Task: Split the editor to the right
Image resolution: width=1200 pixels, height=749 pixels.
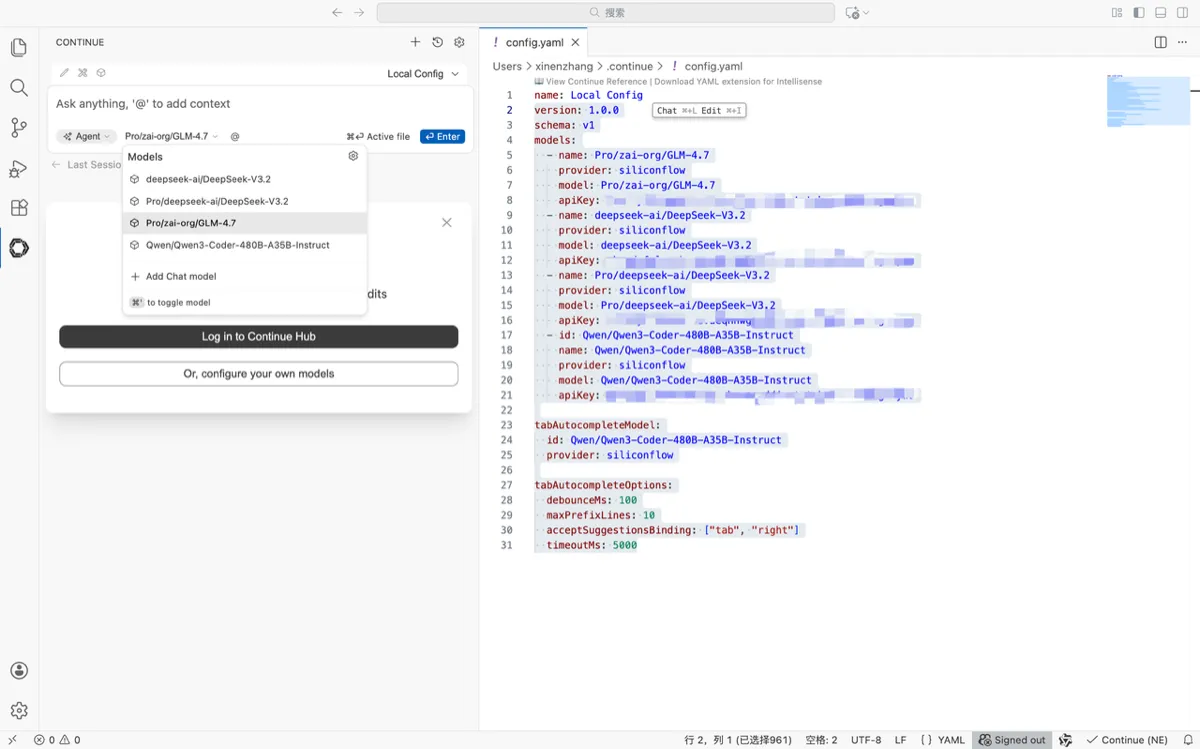Action: click(1161, 42)
